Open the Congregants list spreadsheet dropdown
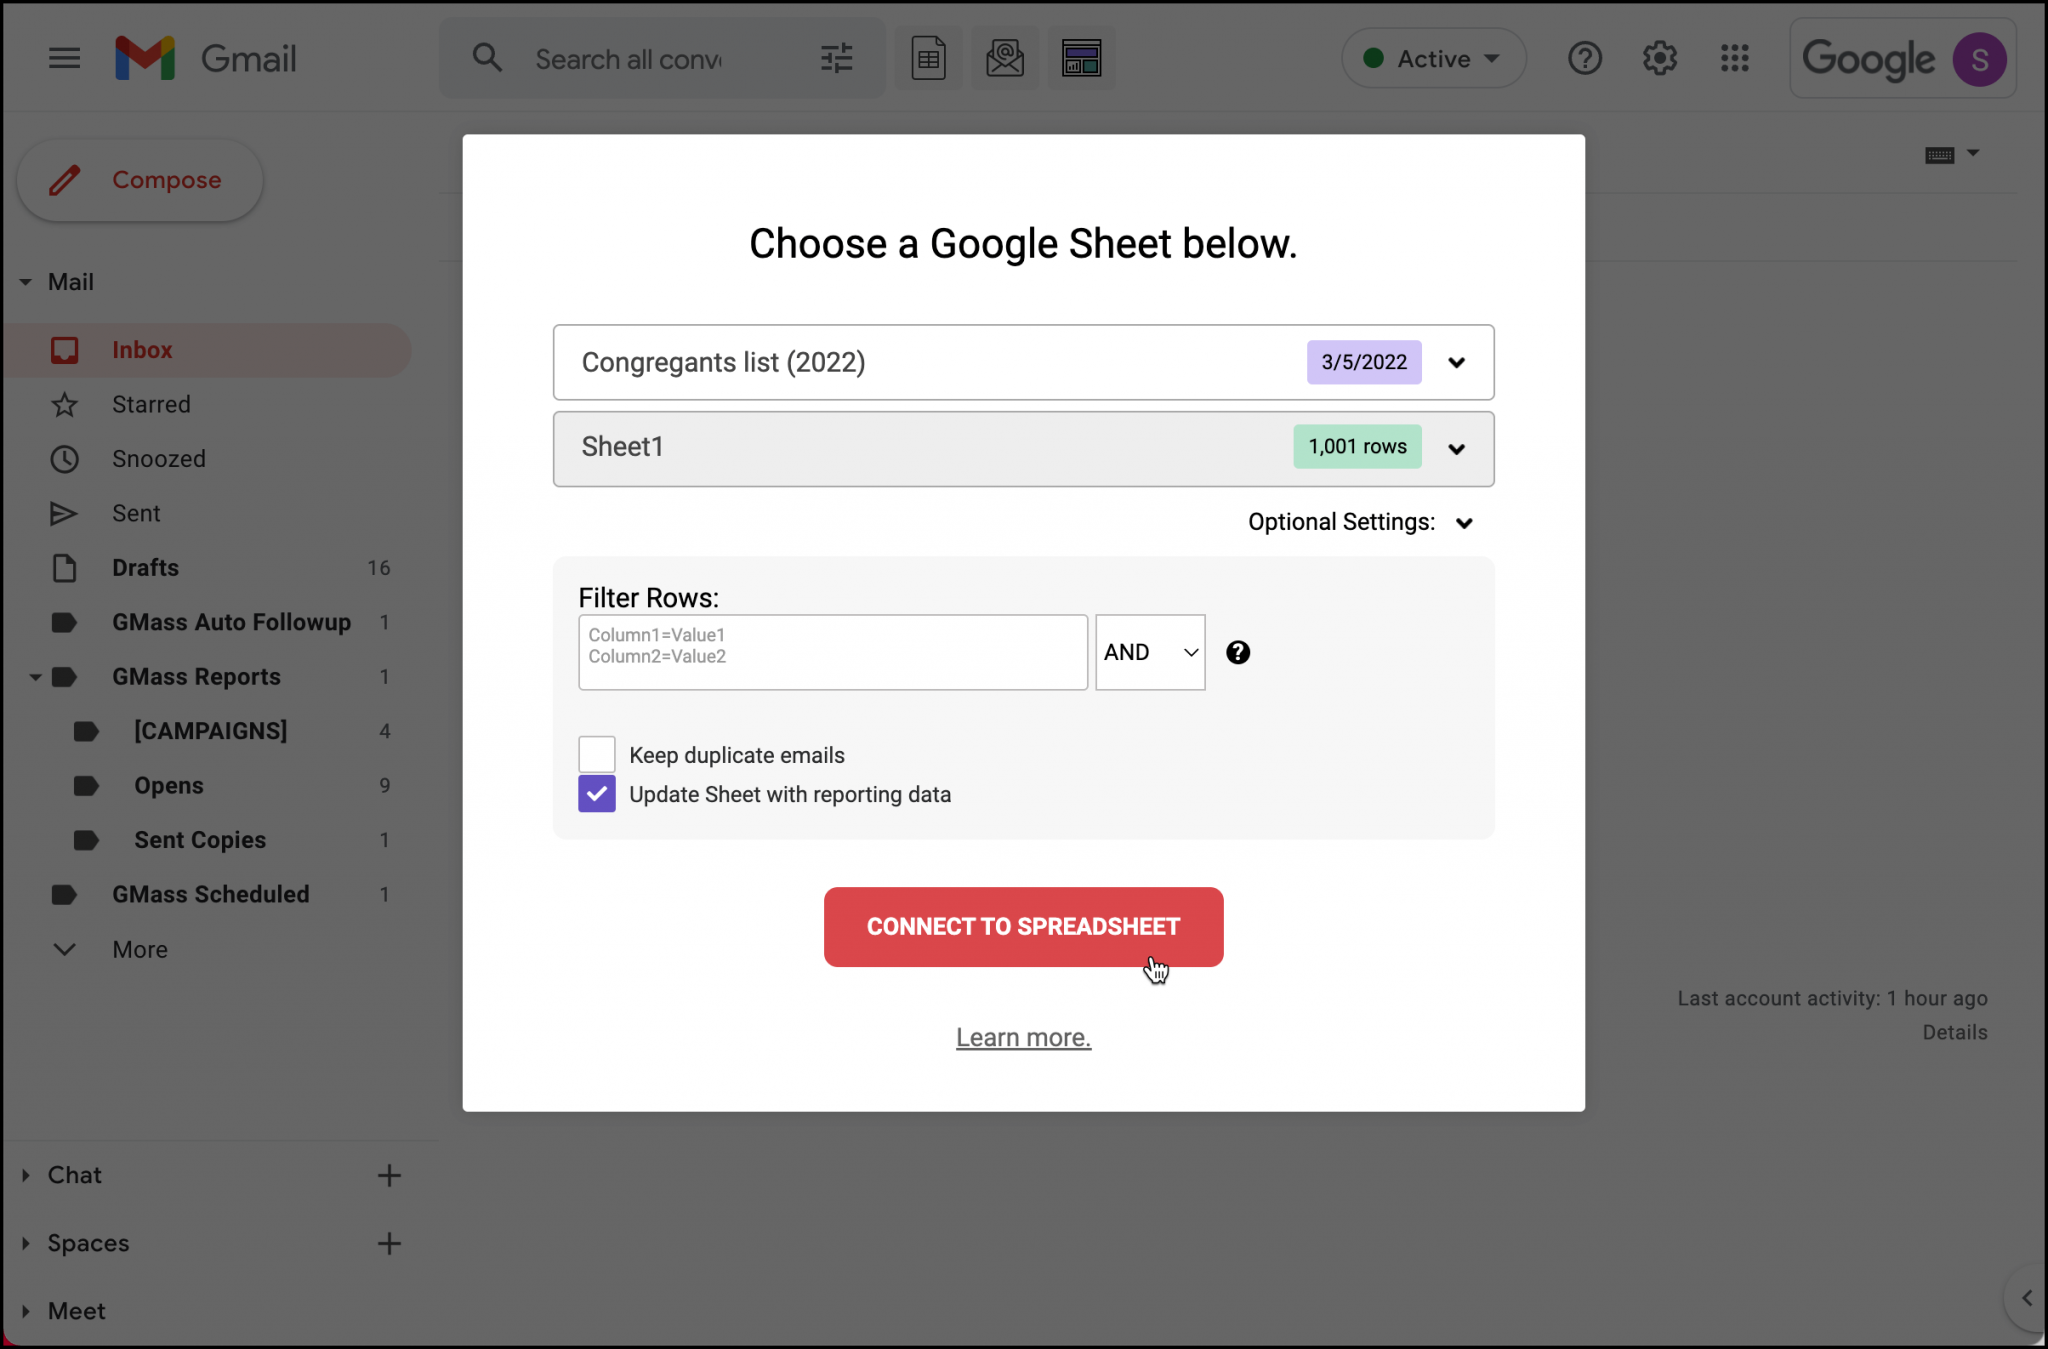Image resolution: width=2048 pixels, height=1349 pixels. (x=1457, y=362)
